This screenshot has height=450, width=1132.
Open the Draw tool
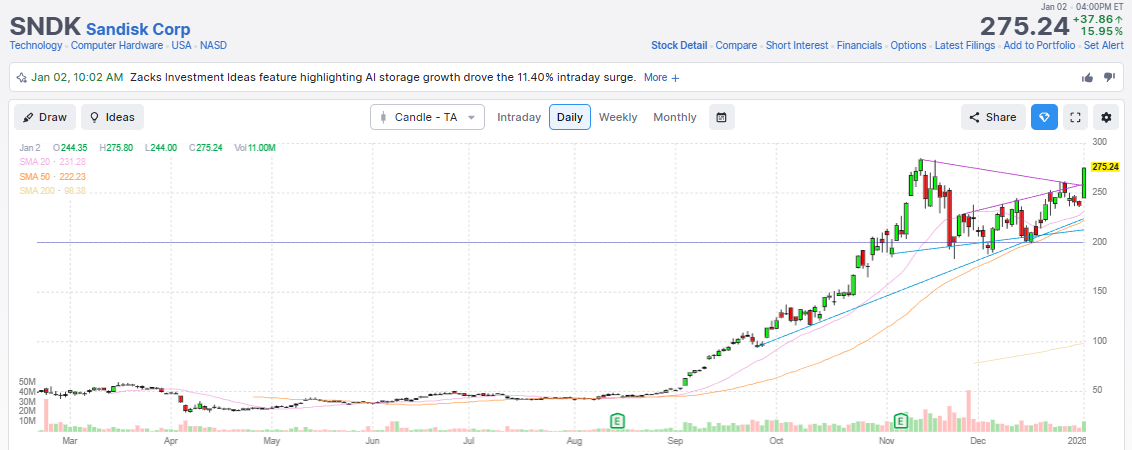pos(44,117)
